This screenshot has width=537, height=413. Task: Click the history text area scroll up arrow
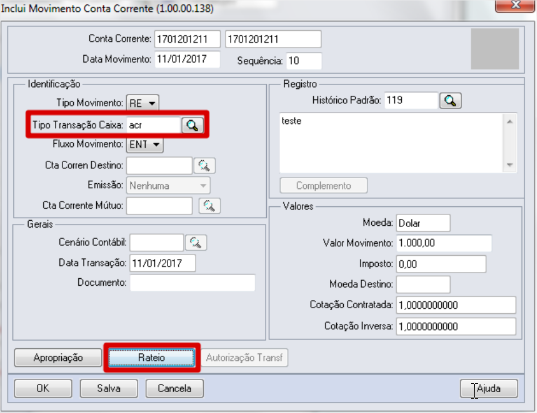click(x=510, y=121)
